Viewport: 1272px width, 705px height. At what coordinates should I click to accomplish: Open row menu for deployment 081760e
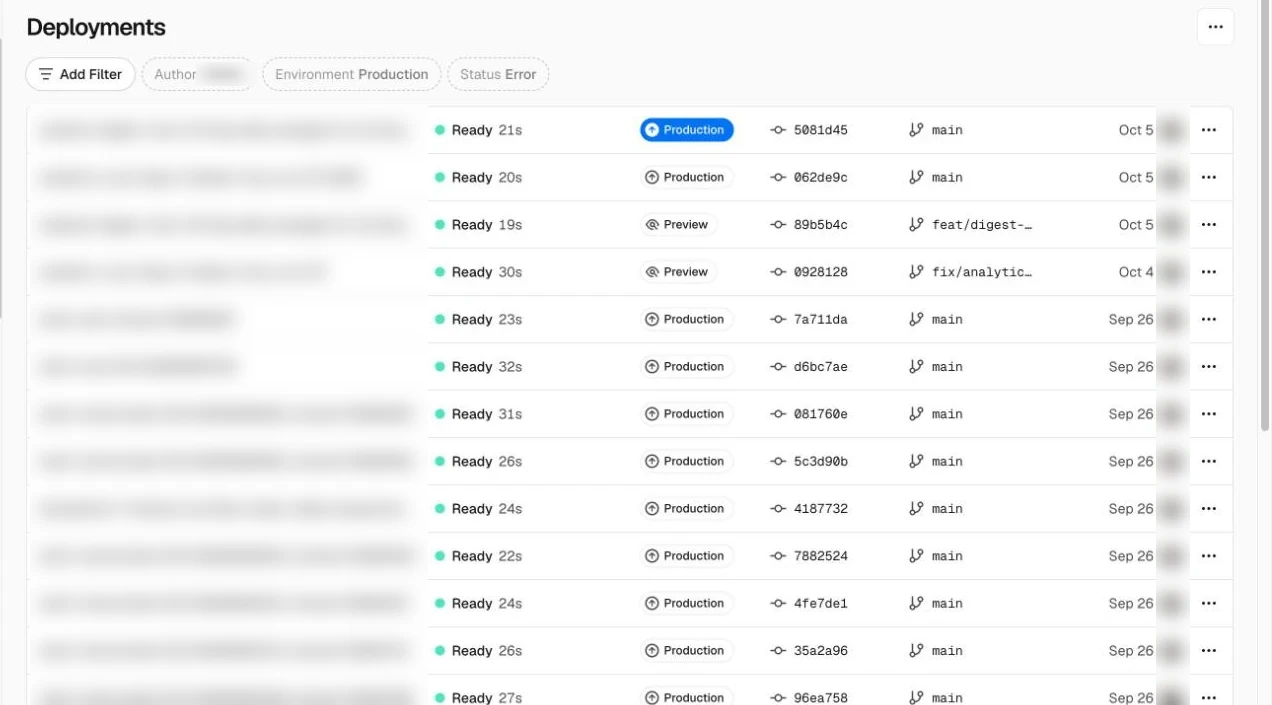coord(1209,414)
